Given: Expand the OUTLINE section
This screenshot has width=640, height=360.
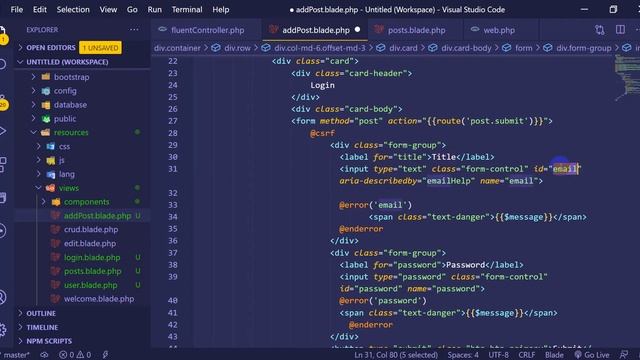Looking at the screenshot, I should point(41,313).
